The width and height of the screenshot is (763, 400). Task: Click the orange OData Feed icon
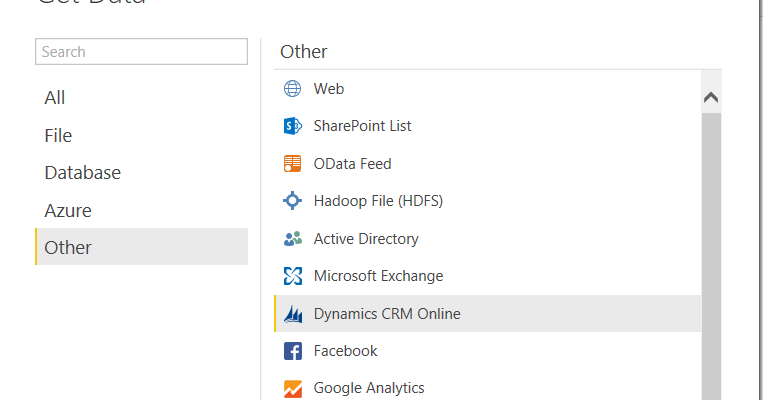pyautogui.click(x=292, y=164)
